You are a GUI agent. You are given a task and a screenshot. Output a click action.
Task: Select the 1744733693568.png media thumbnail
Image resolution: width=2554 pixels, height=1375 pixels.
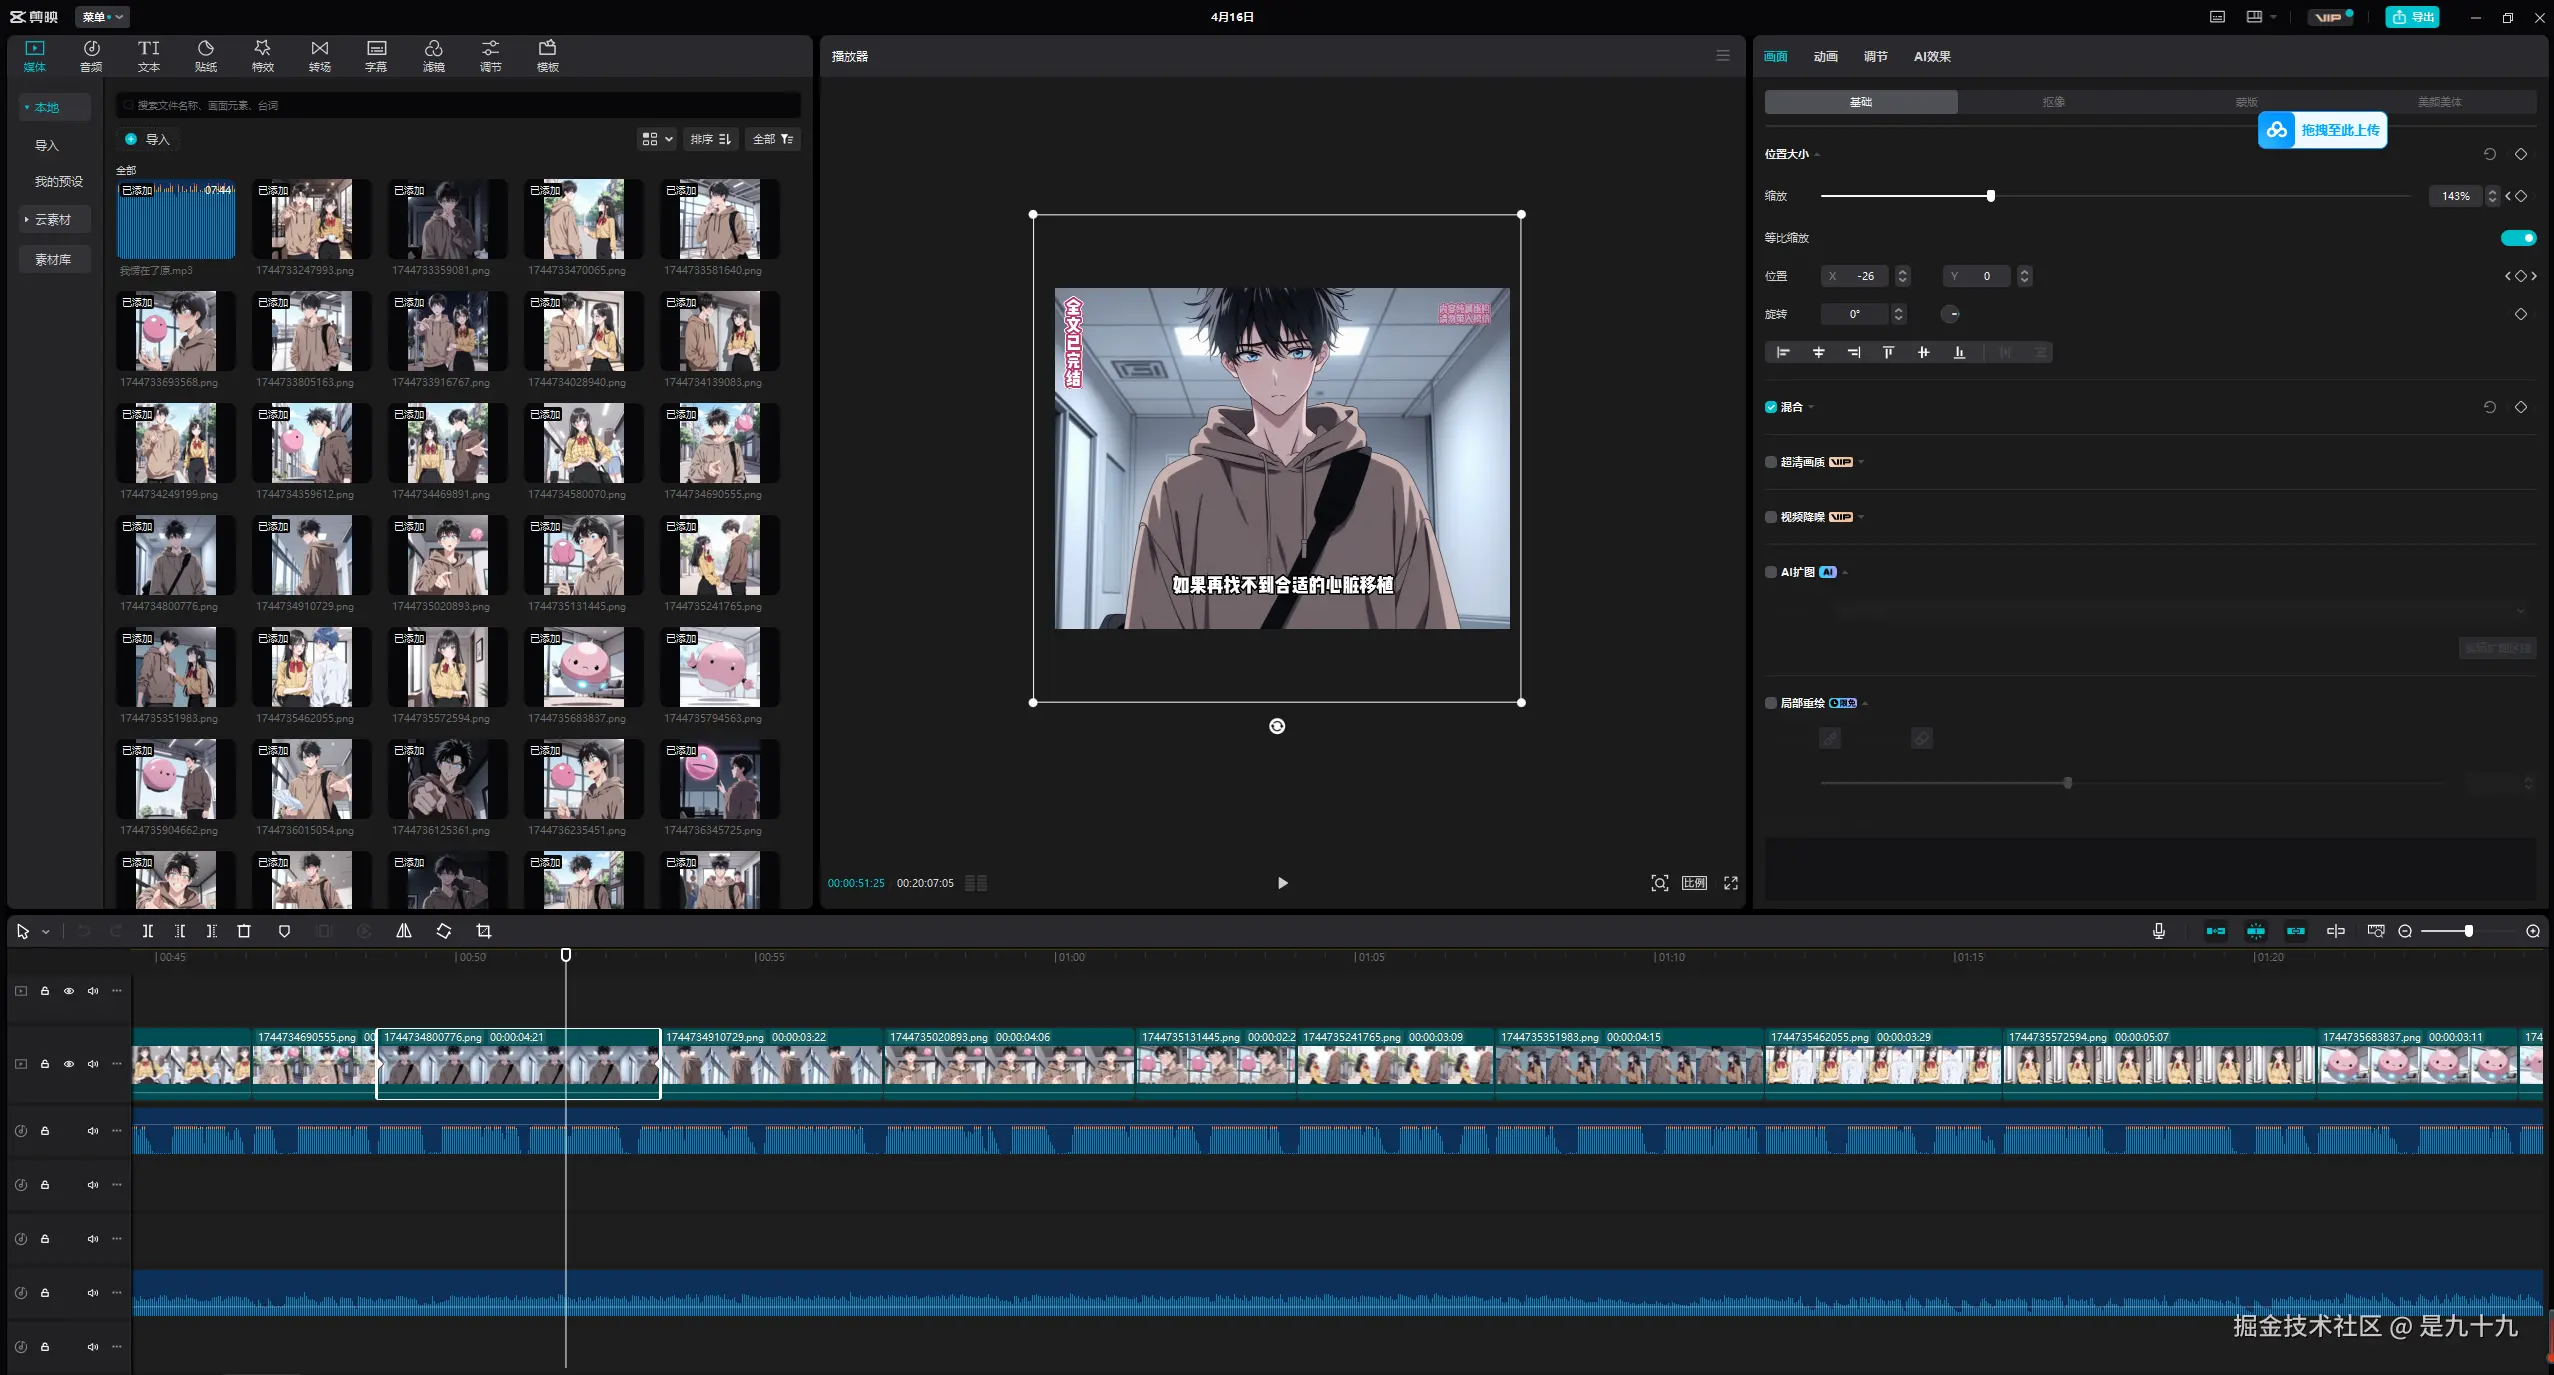pos(176,332)
